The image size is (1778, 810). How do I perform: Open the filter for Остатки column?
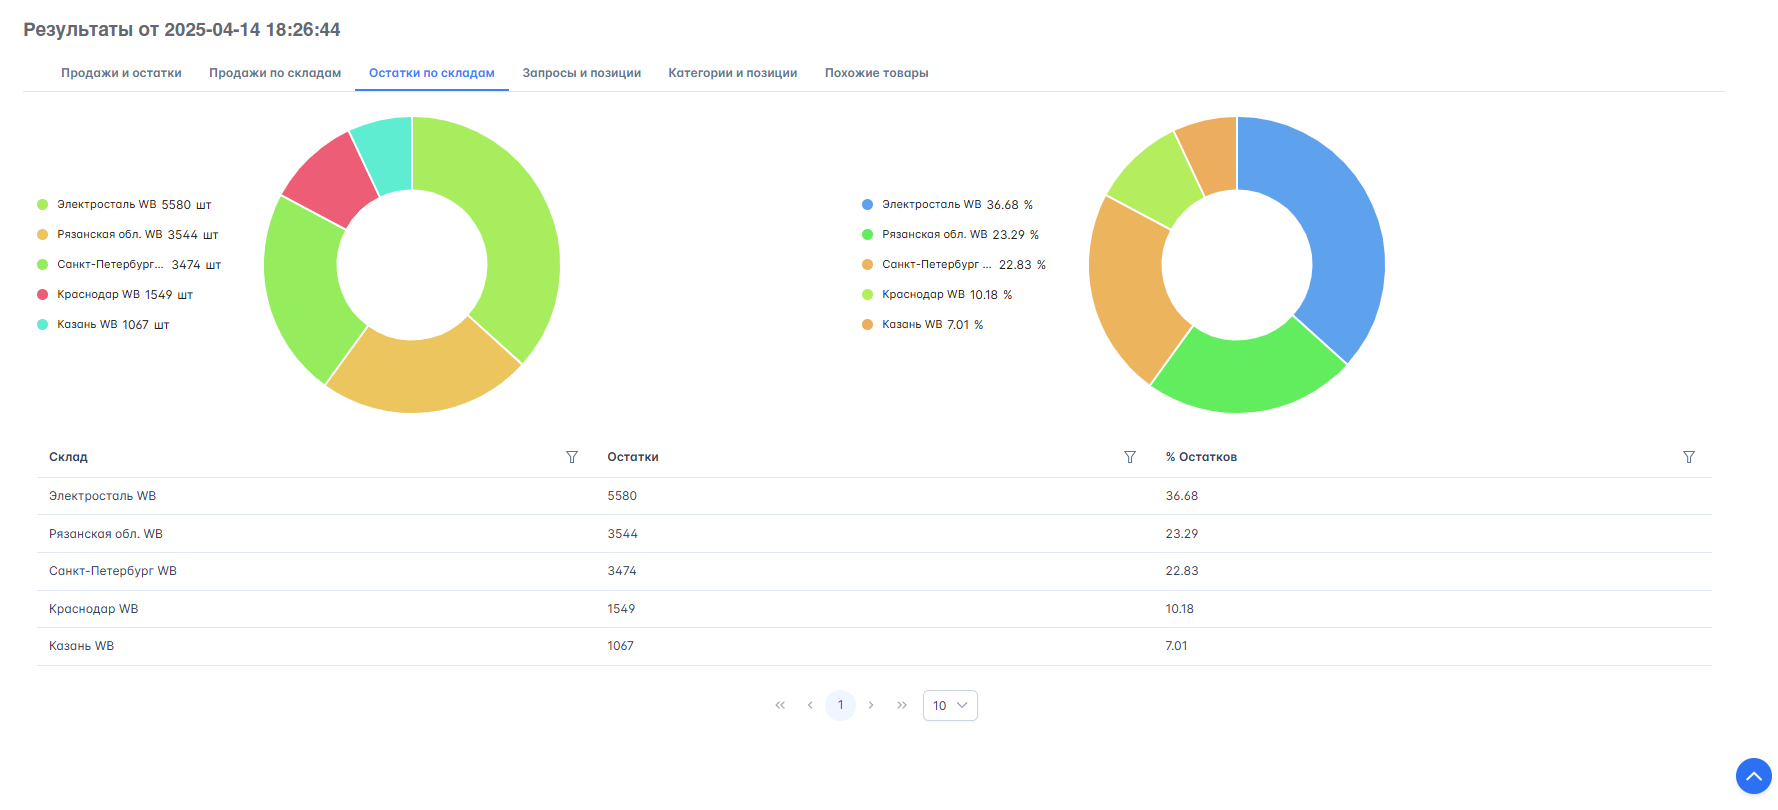(1130, 457)
